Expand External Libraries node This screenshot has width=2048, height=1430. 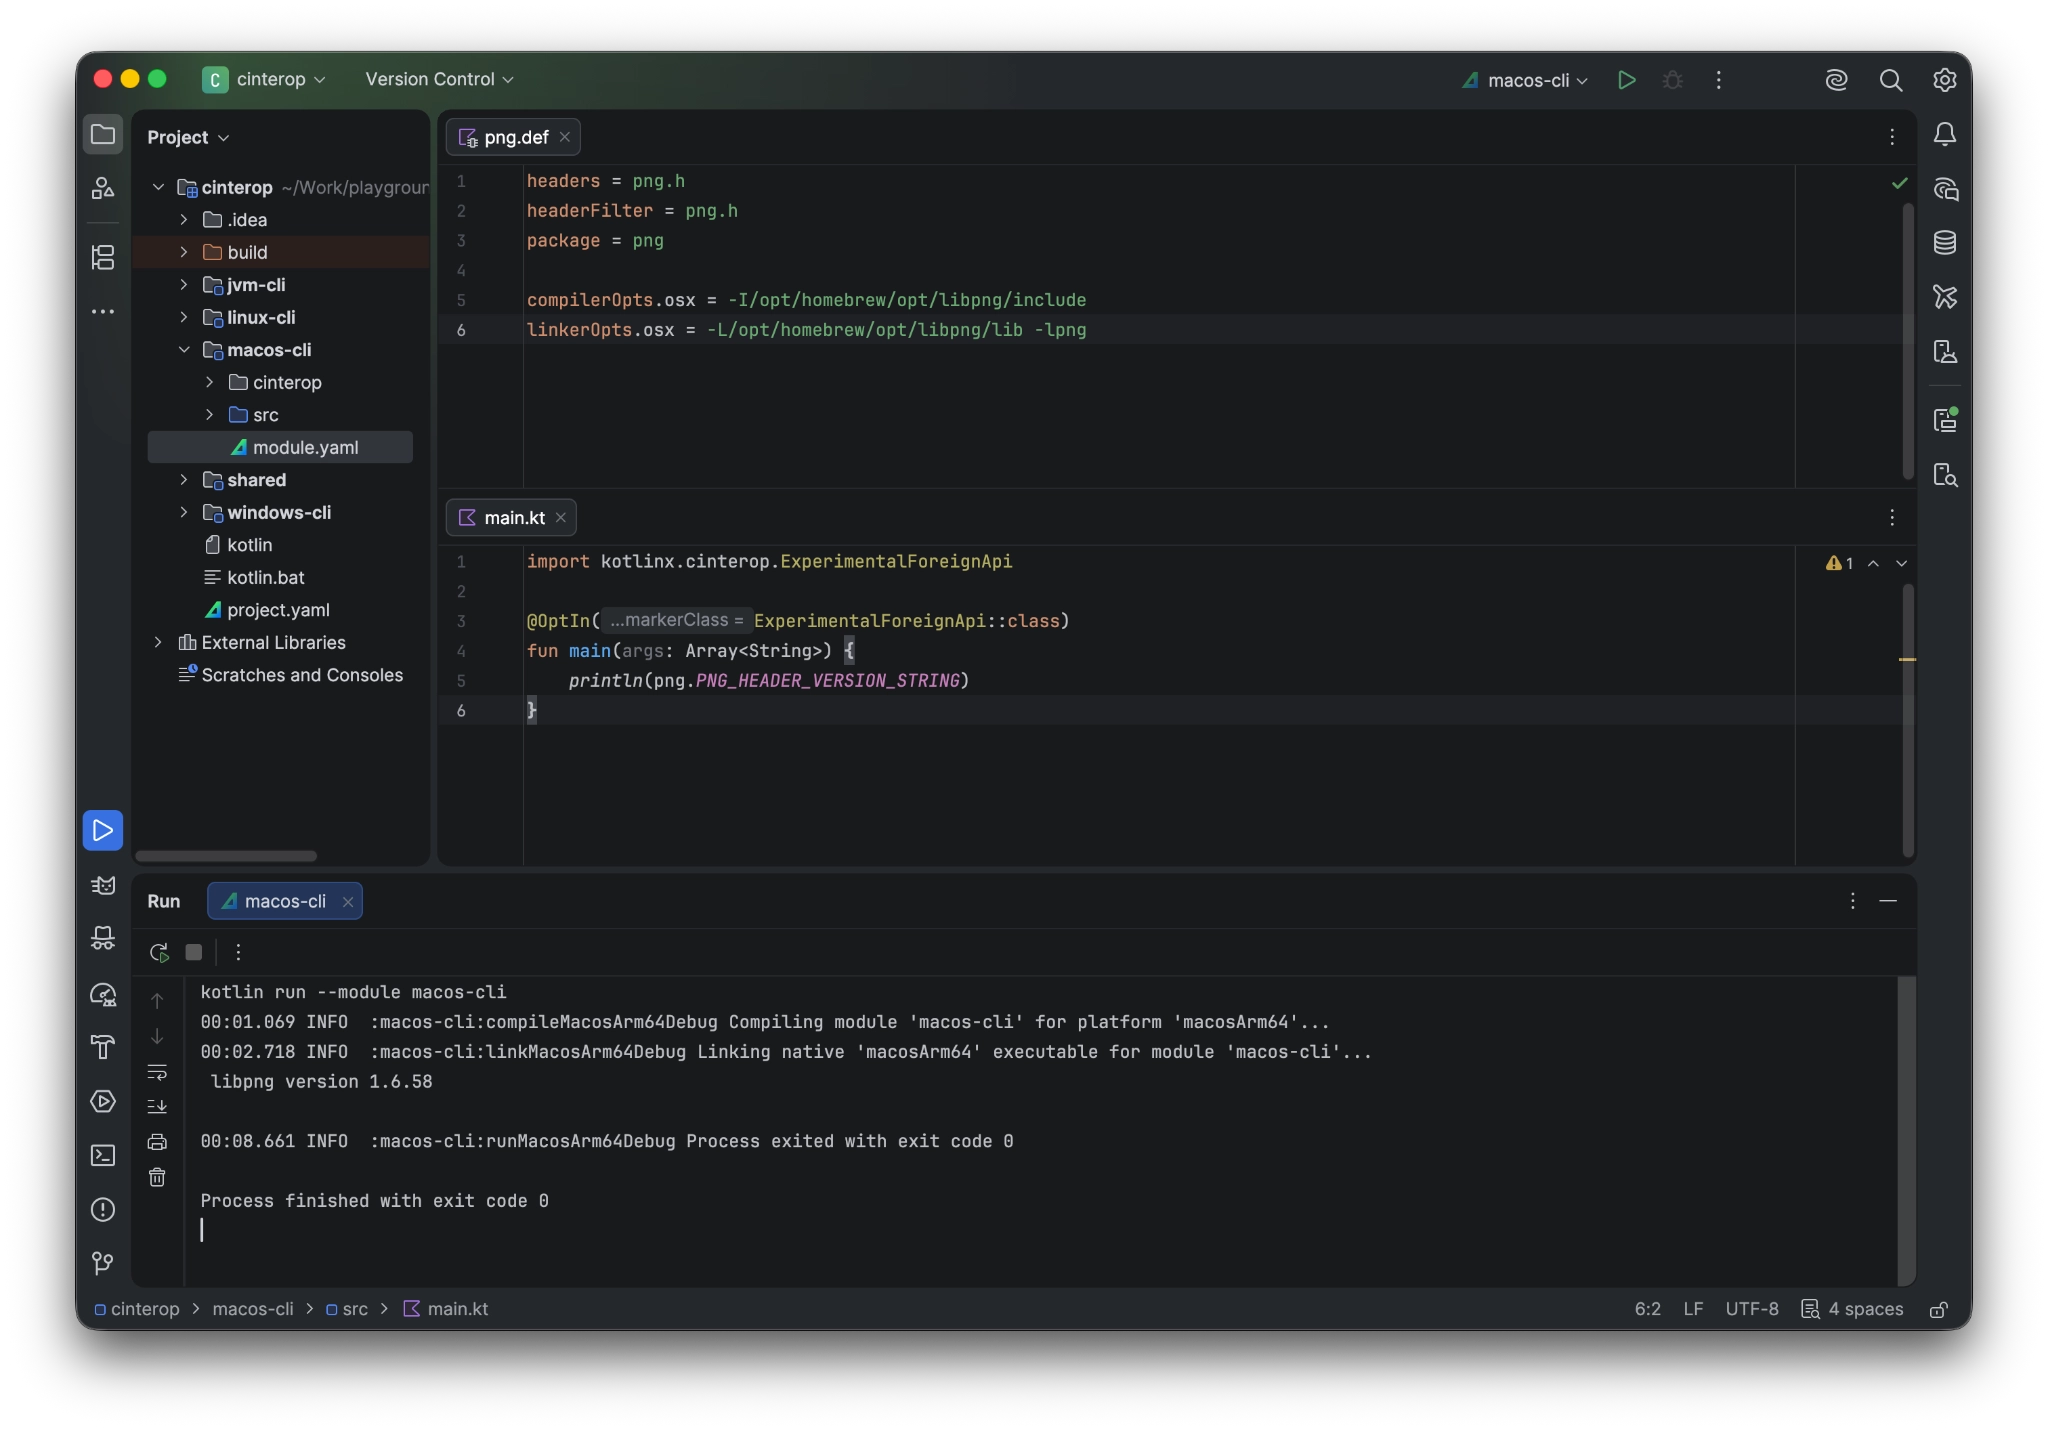(158, 642)
